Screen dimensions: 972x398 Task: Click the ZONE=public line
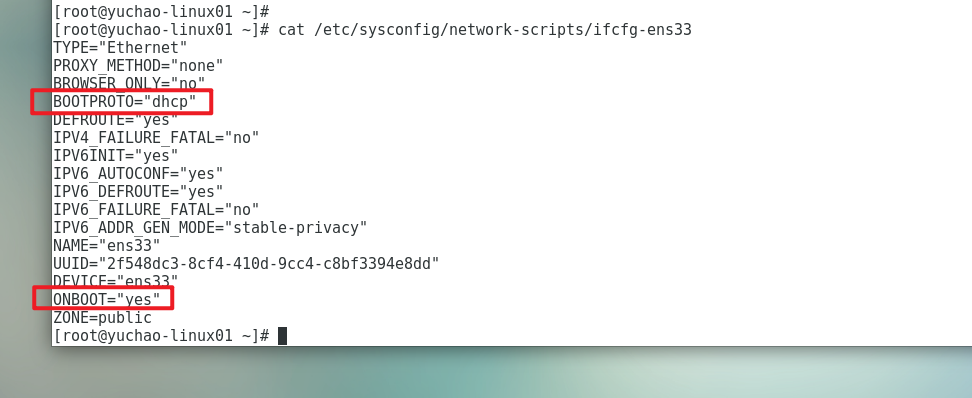click(x=102, y=318)
